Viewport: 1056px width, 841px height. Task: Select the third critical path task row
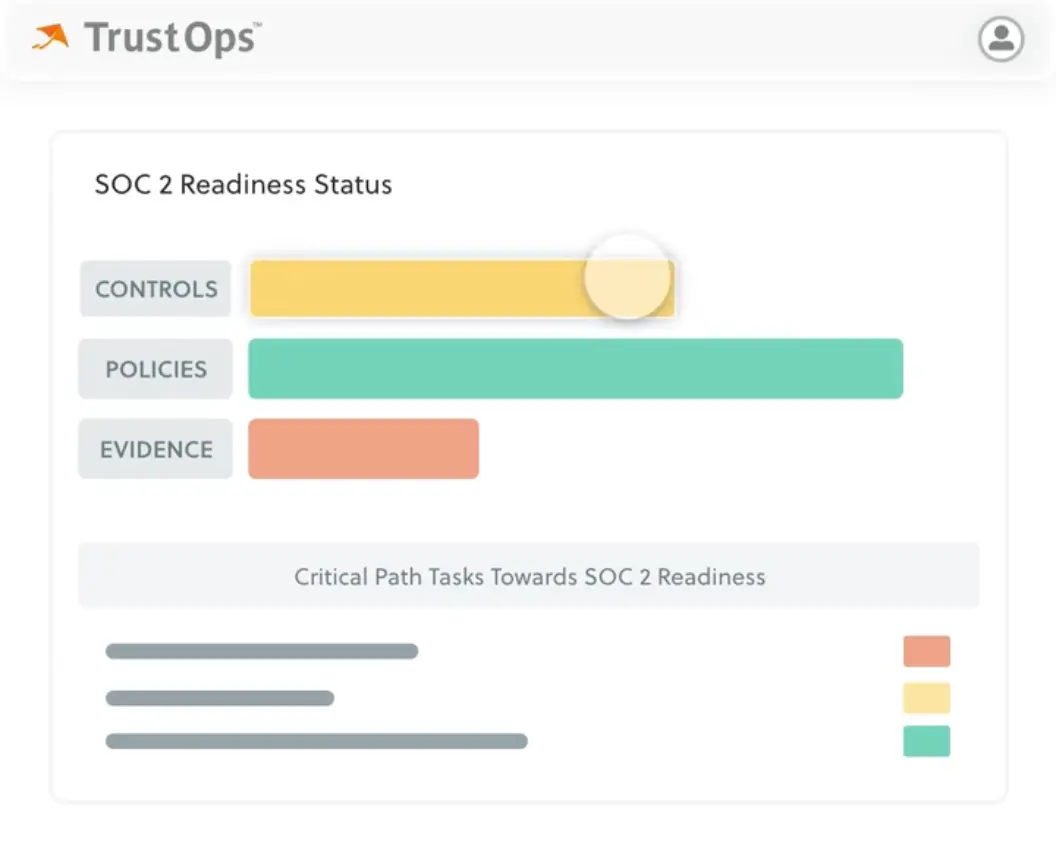pyautogui.click(x=317, y=741)
